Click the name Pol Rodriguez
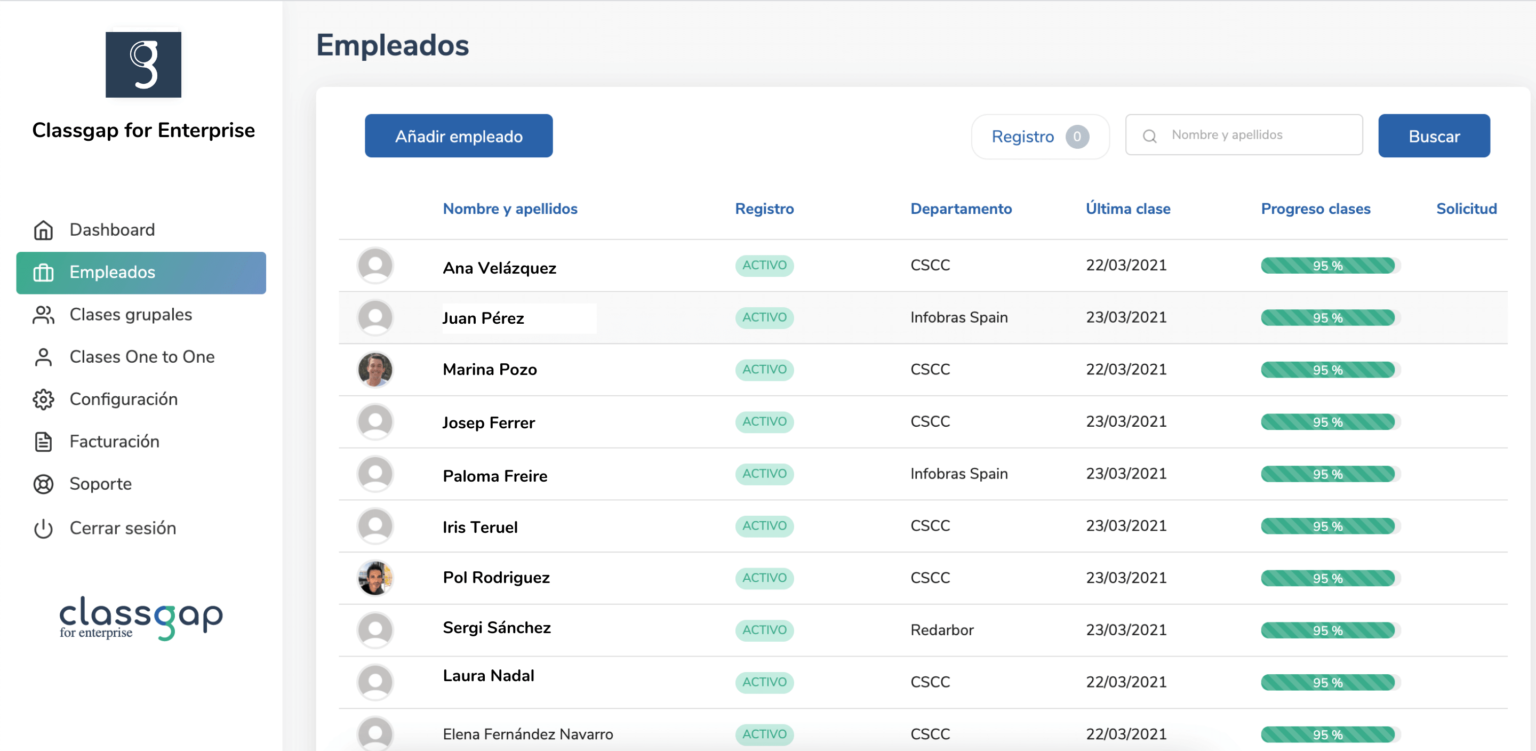The width and height of the screenshot is (1536, 751). 496,578
